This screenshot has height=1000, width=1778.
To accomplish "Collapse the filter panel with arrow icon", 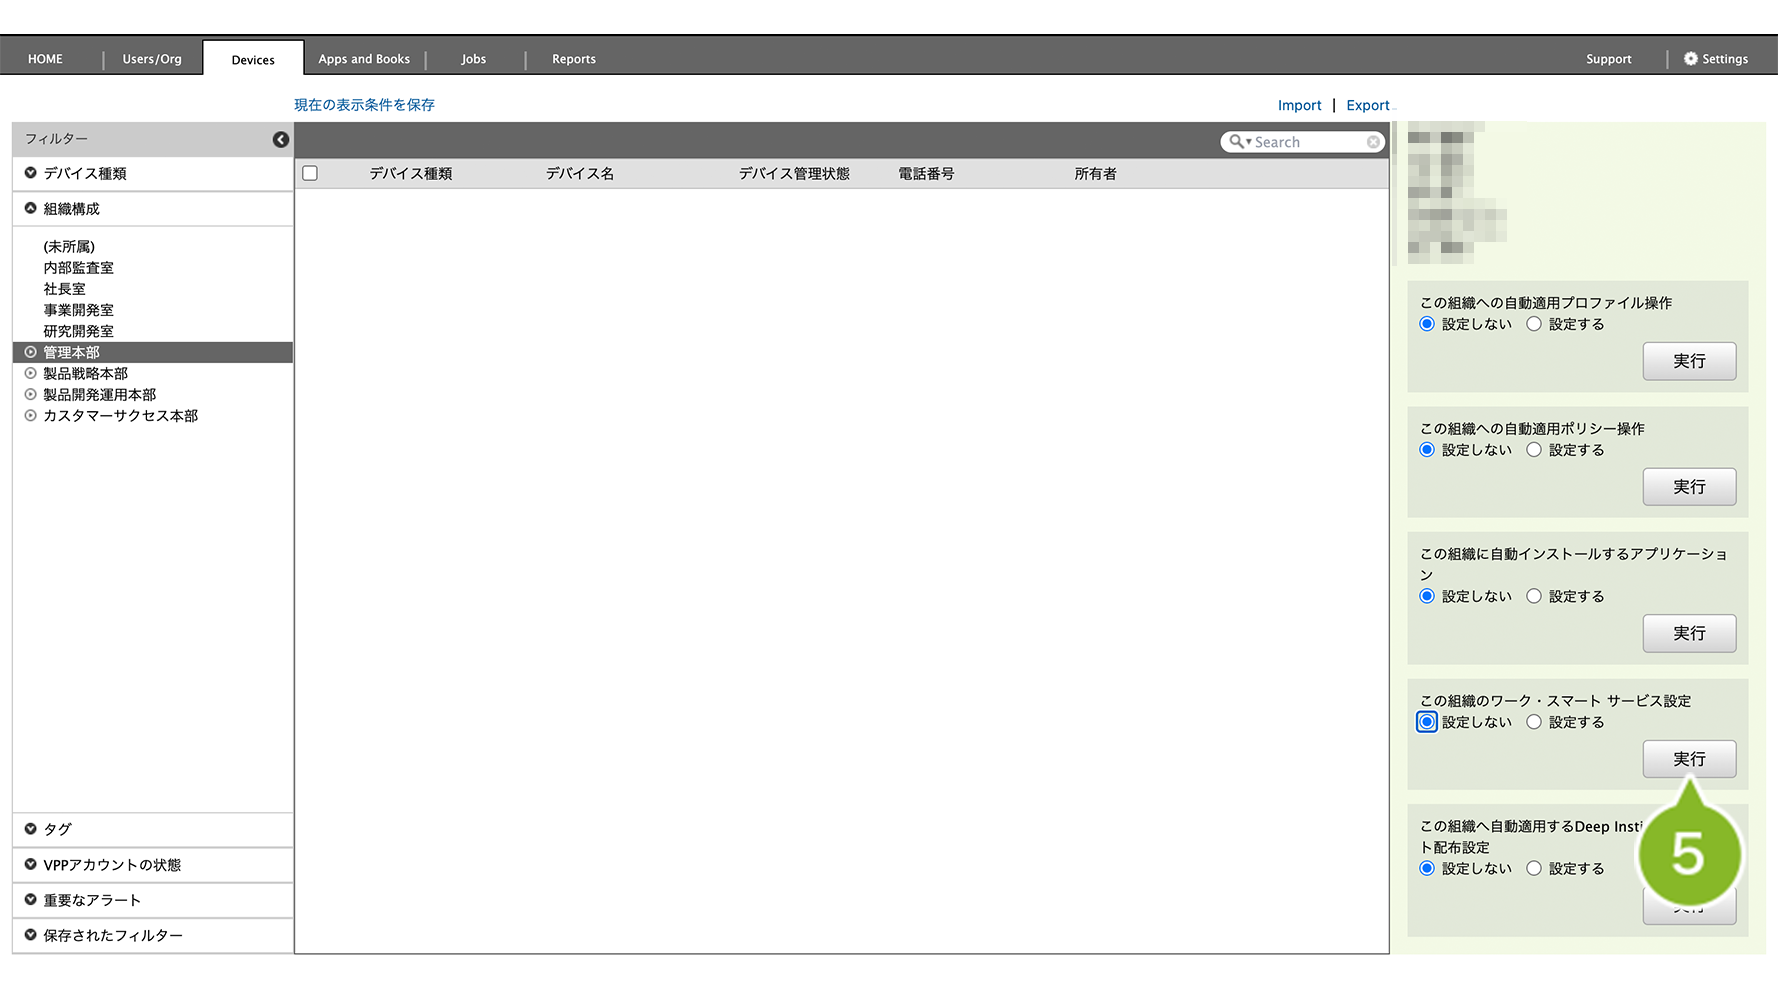I will click(281, 140).
